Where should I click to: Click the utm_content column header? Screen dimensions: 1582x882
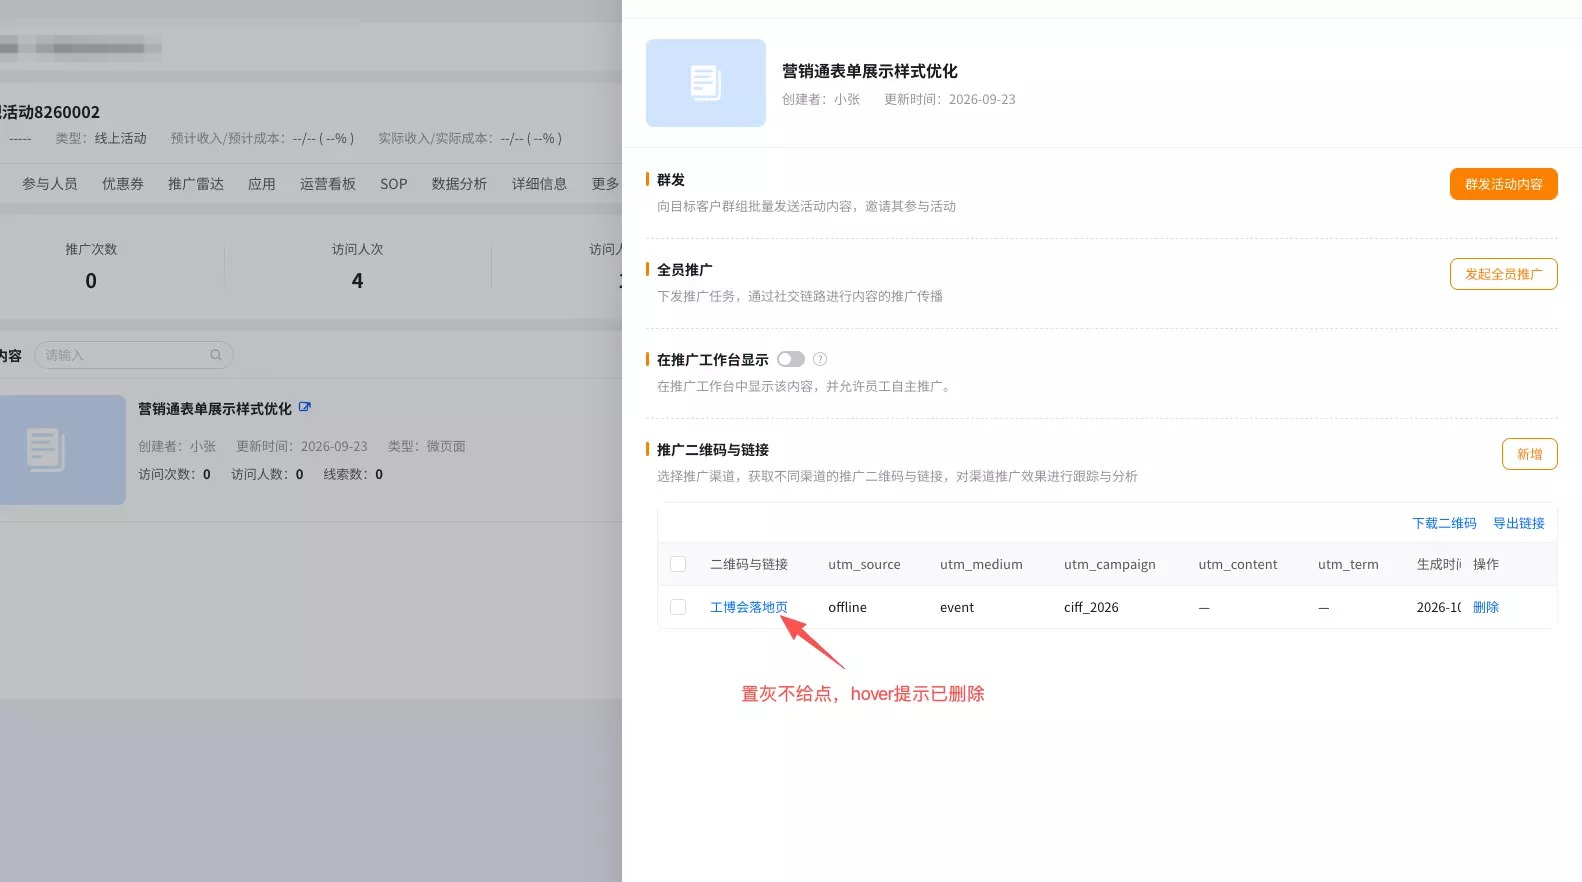1238,564
